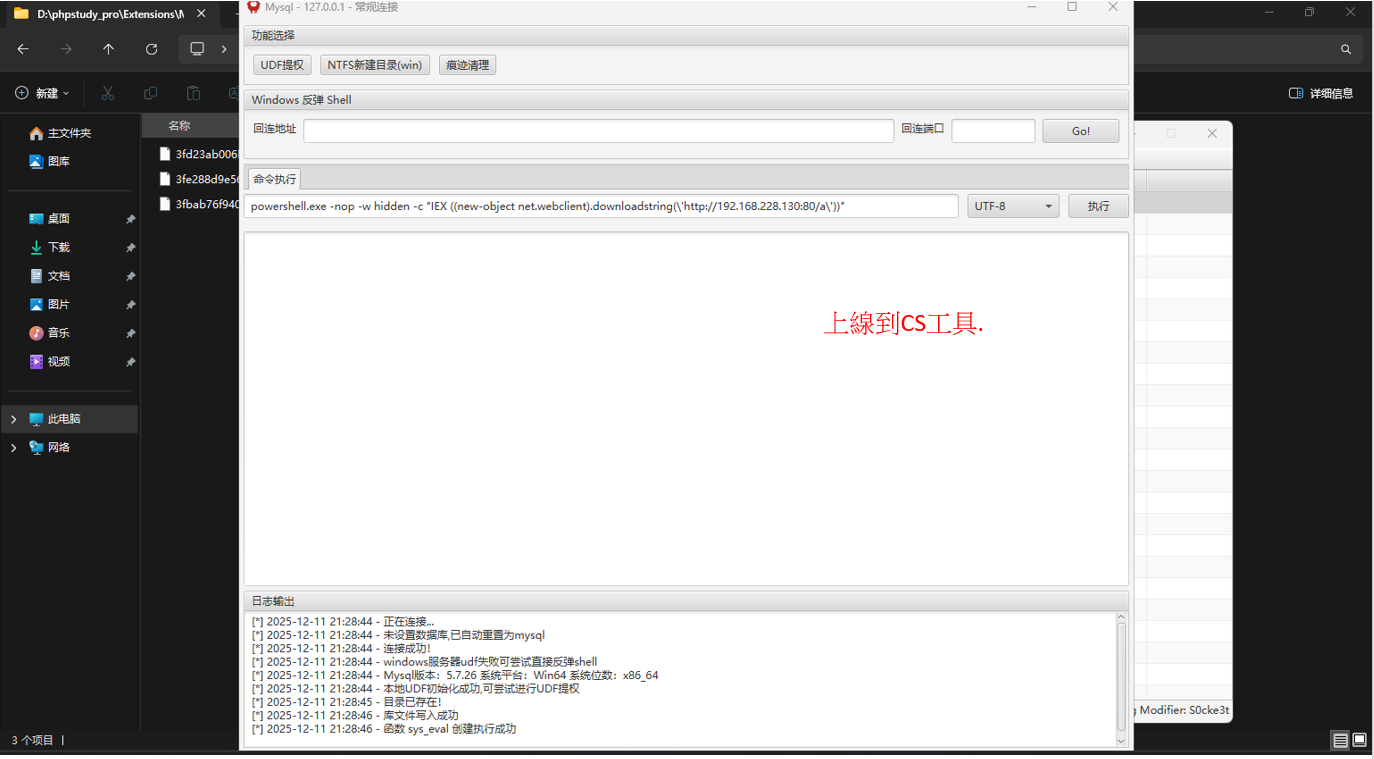Focus the 回连端口 input field

[x=993, y=131]
